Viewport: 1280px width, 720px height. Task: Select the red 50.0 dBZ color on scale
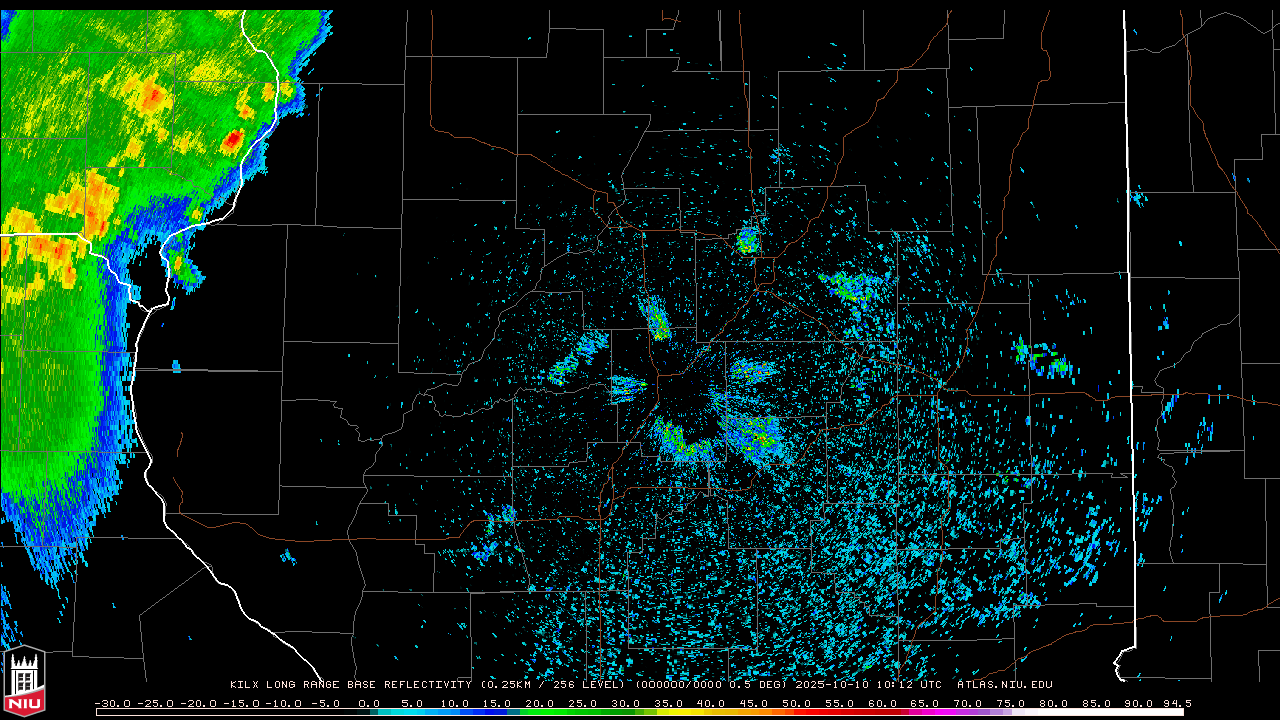pos(796,712)
